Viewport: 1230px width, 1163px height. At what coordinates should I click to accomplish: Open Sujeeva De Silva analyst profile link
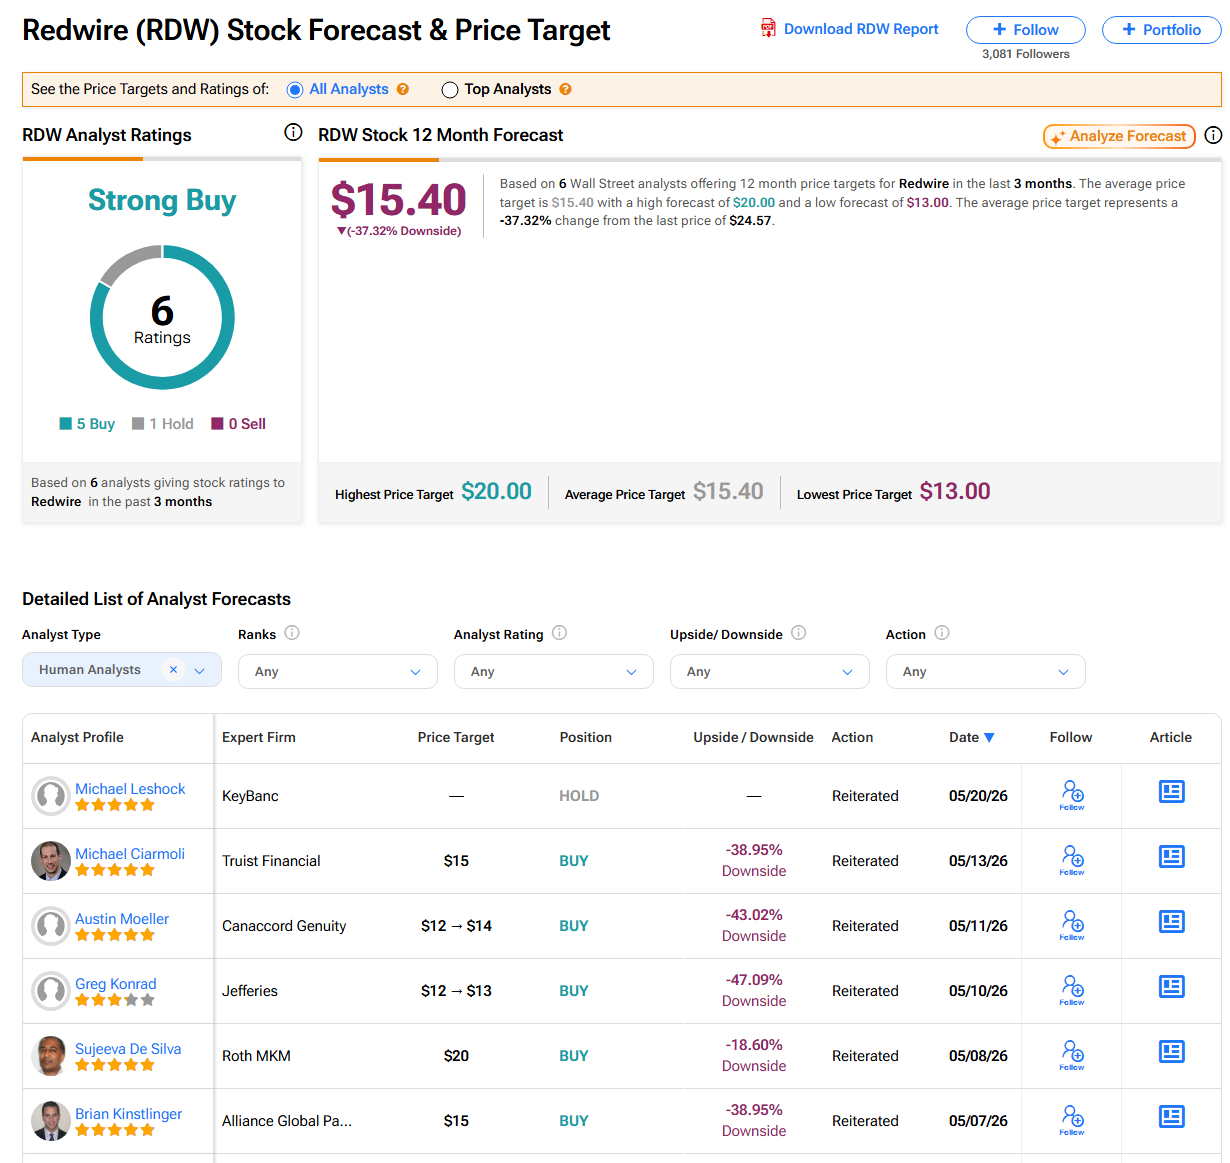pyautogui.click(x=128, y=1048)
